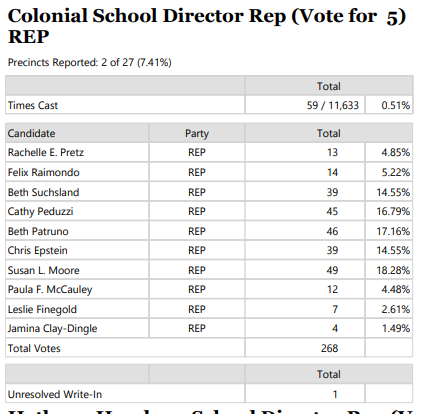Click the Candidate column header
Screen dimensions: 423x414
[31, 133]
